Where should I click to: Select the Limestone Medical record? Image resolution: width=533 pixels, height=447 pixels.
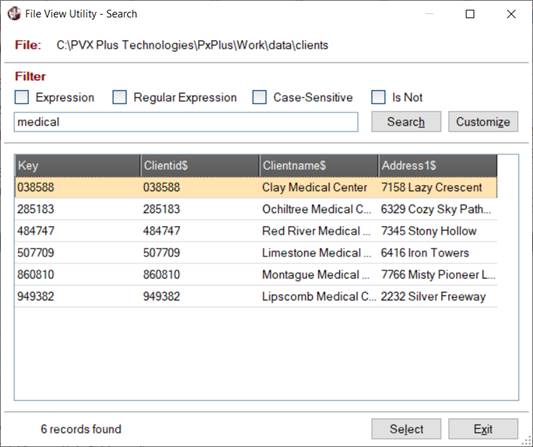256,253
